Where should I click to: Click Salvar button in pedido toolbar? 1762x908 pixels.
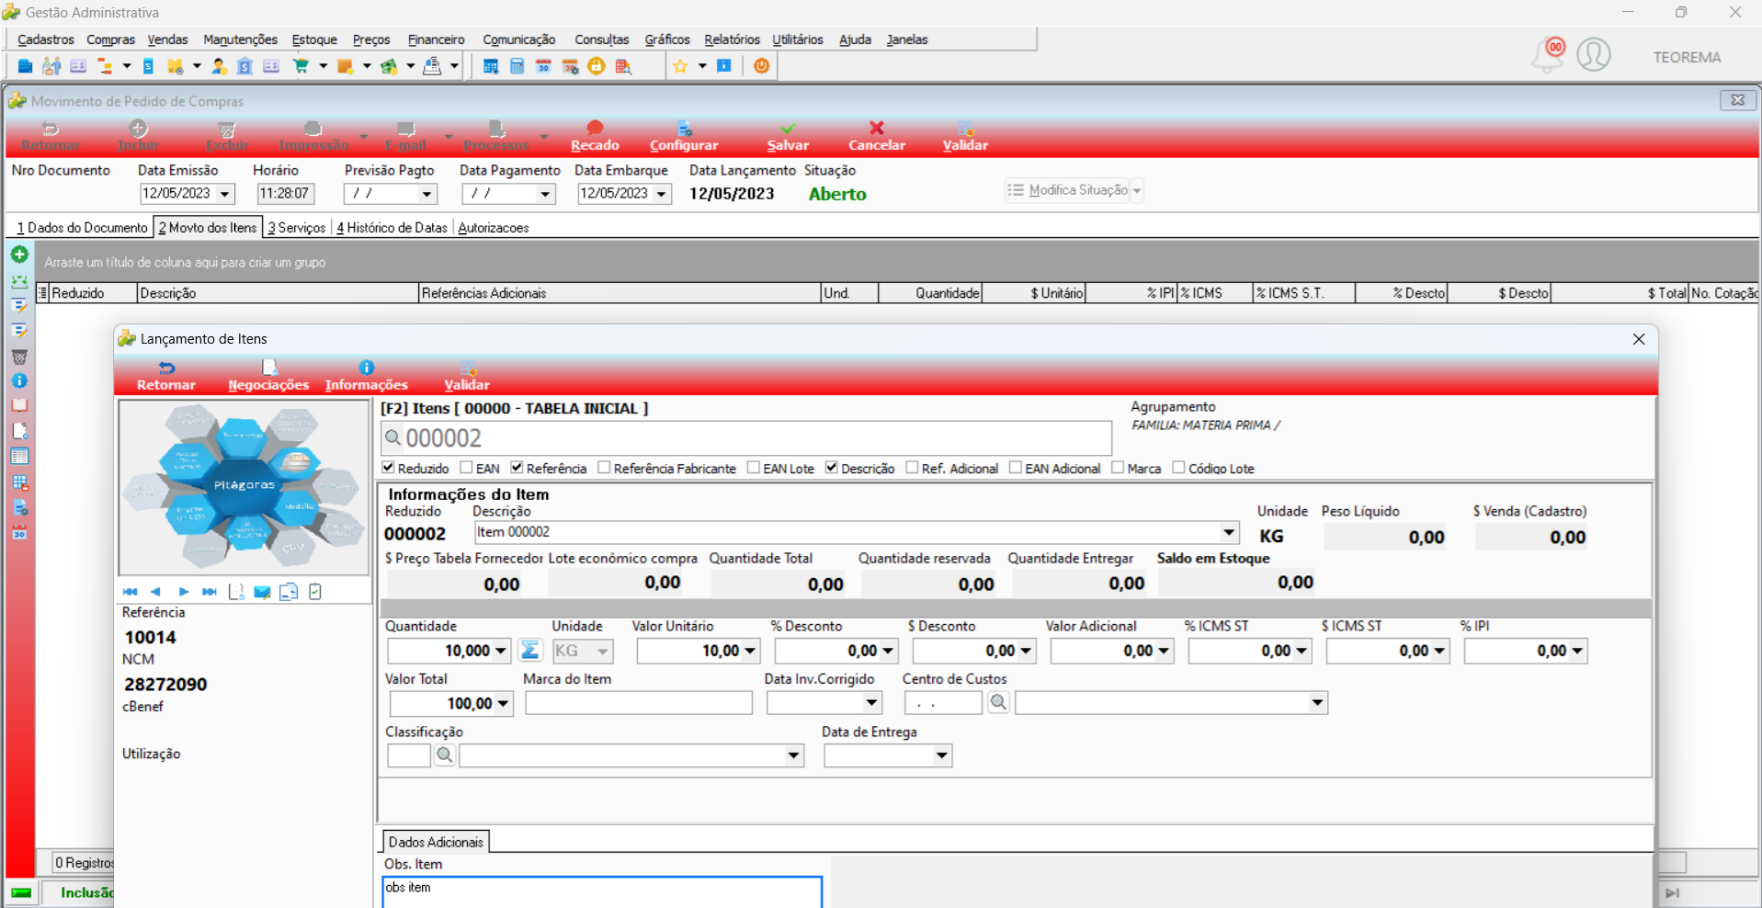[x=788, y=137]
